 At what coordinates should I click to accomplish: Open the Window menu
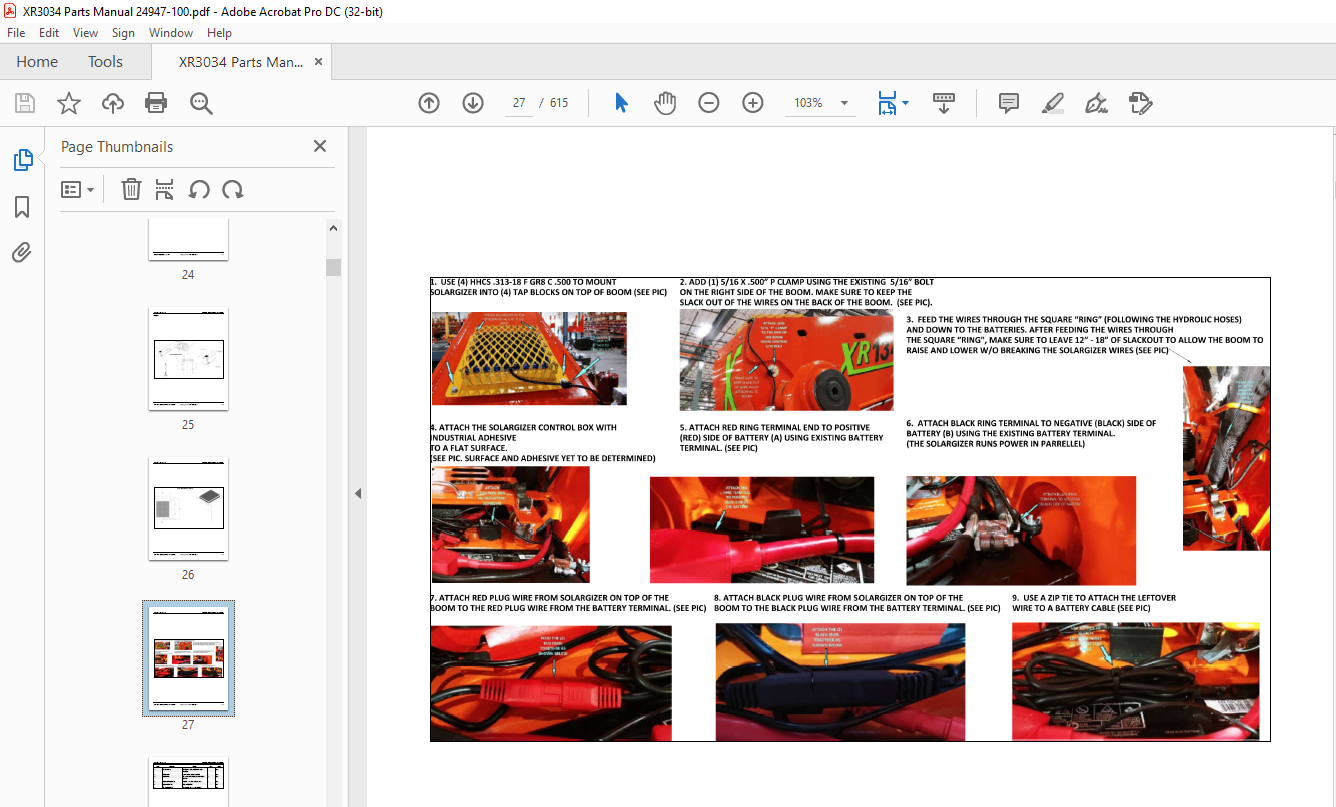(171, 33)
